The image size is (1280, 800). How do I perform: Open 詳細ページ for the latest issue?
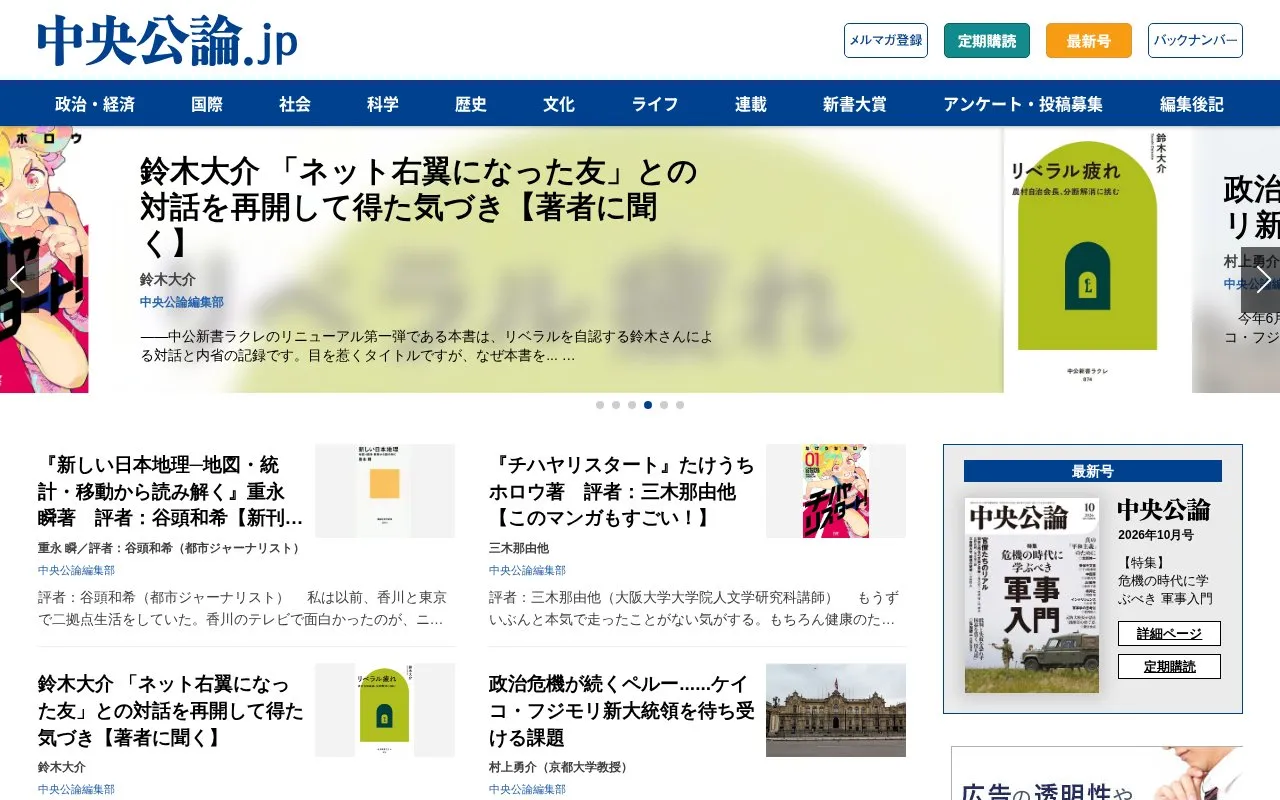click(1169, 634)
